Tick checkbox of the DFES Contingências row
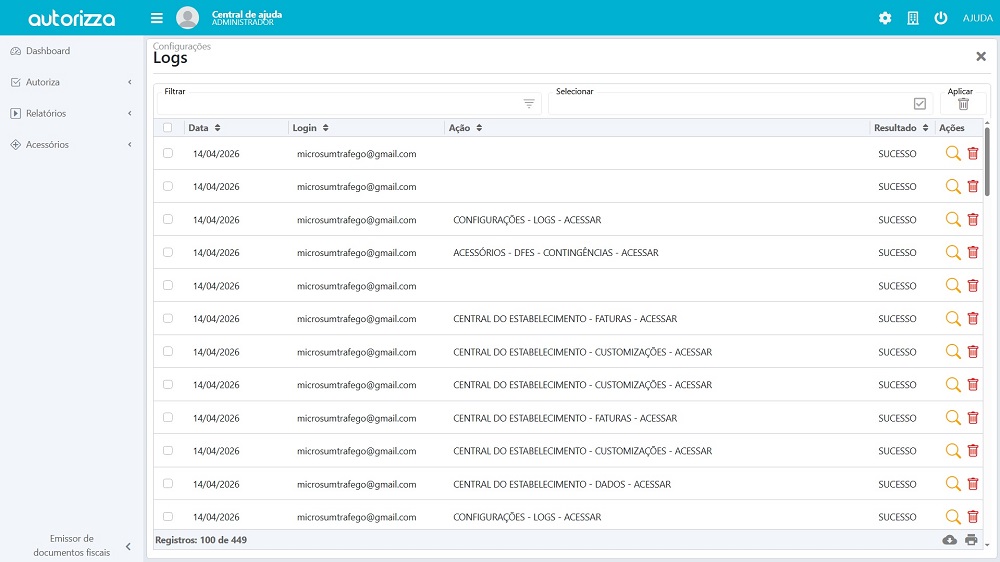This screenshot has width=1000, height=562. pyautogui.click(x=168, y=252)
